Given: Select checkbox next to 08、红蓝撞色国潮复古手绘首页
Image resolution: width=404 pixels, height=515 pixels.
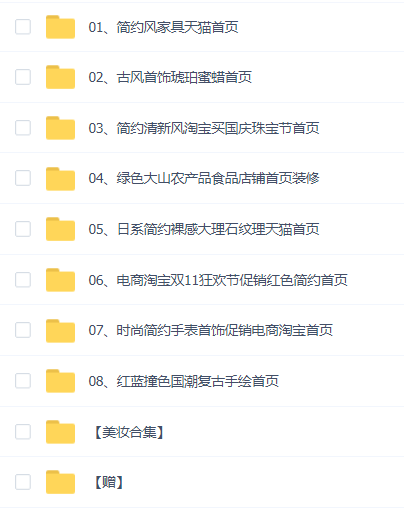Looking at the screenshot, I should pyautogui.click(x=23, y=381).
